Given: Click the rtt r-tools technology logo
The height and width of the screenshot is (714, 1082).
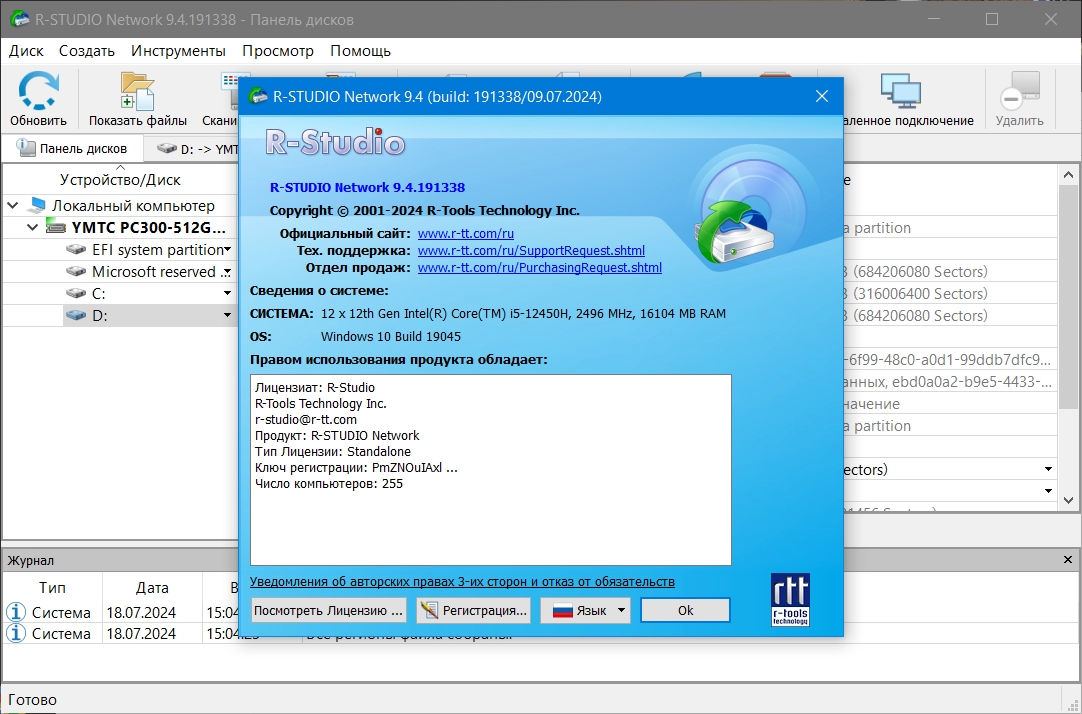Looking at the screenshot, I should (x=790, y=599).
